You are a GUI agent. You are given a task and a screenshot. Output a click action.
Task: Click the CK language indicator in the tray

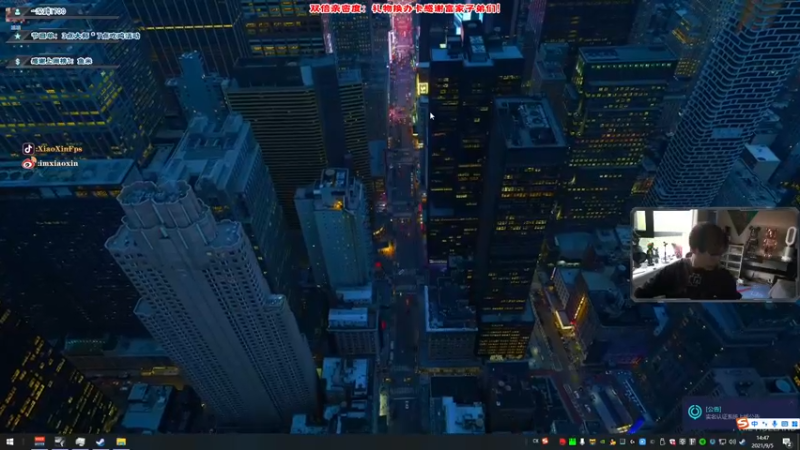click(536, 441)
